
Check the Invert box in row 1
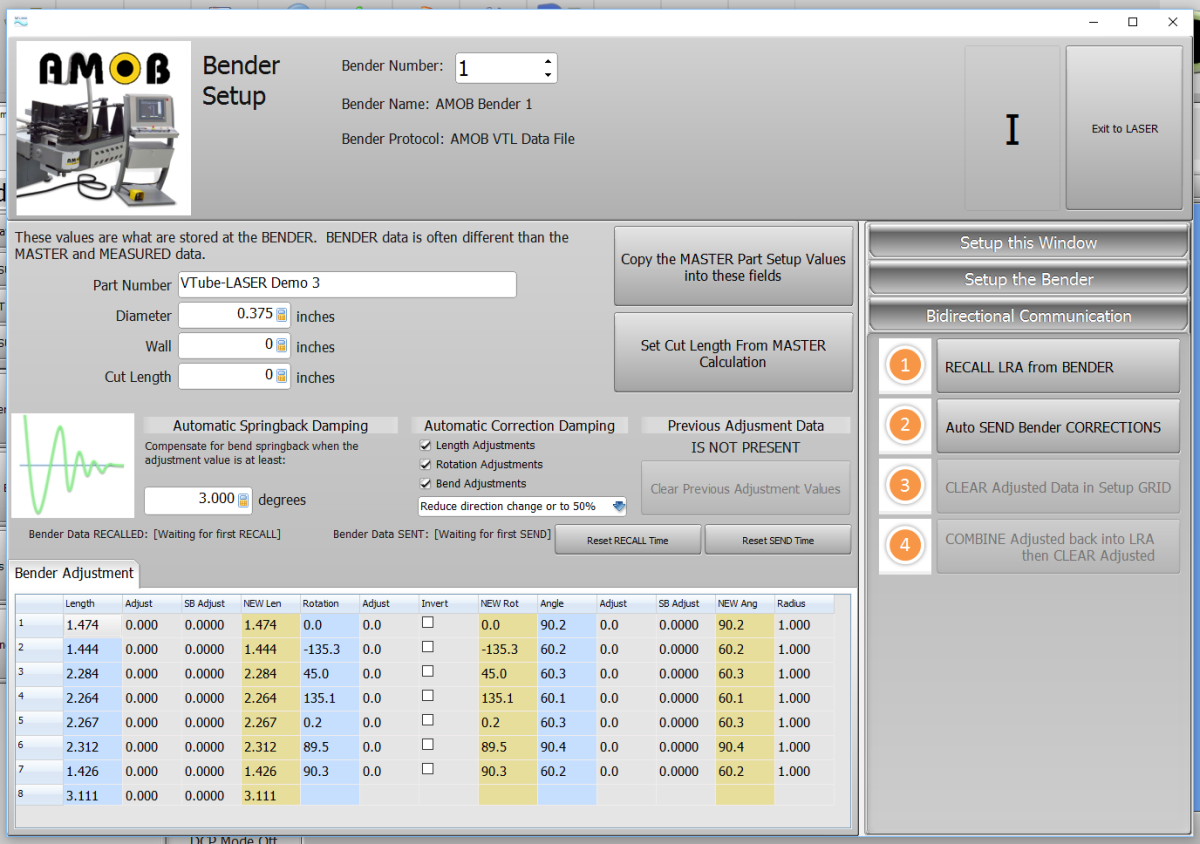pyautogui.click(x=428, y=622)
